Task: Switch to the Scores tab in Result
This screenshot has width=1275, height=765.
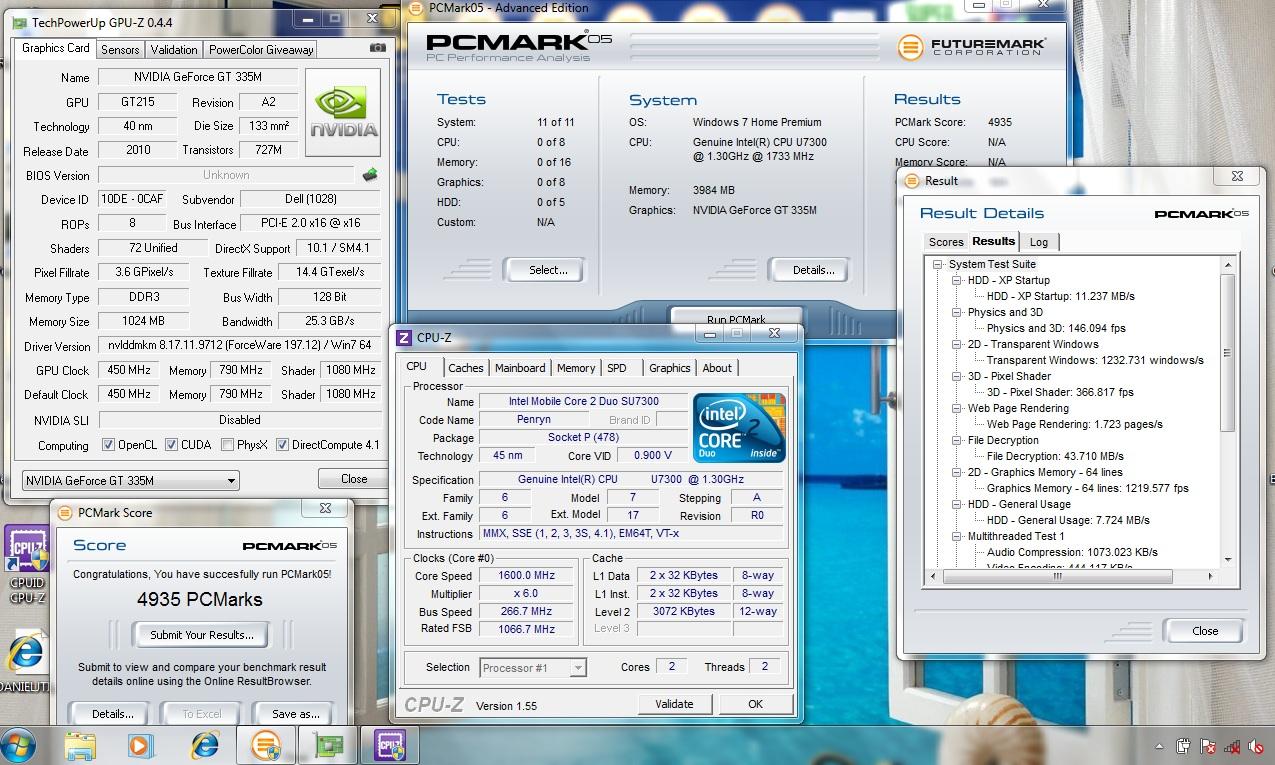Action: (946, 242)
